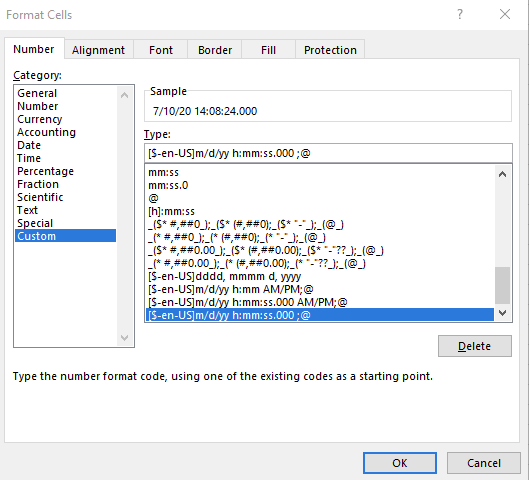Viewport: 529px width, 480px height.
Task: Click scroll down arrow in format list
Action: coord(502,313)
